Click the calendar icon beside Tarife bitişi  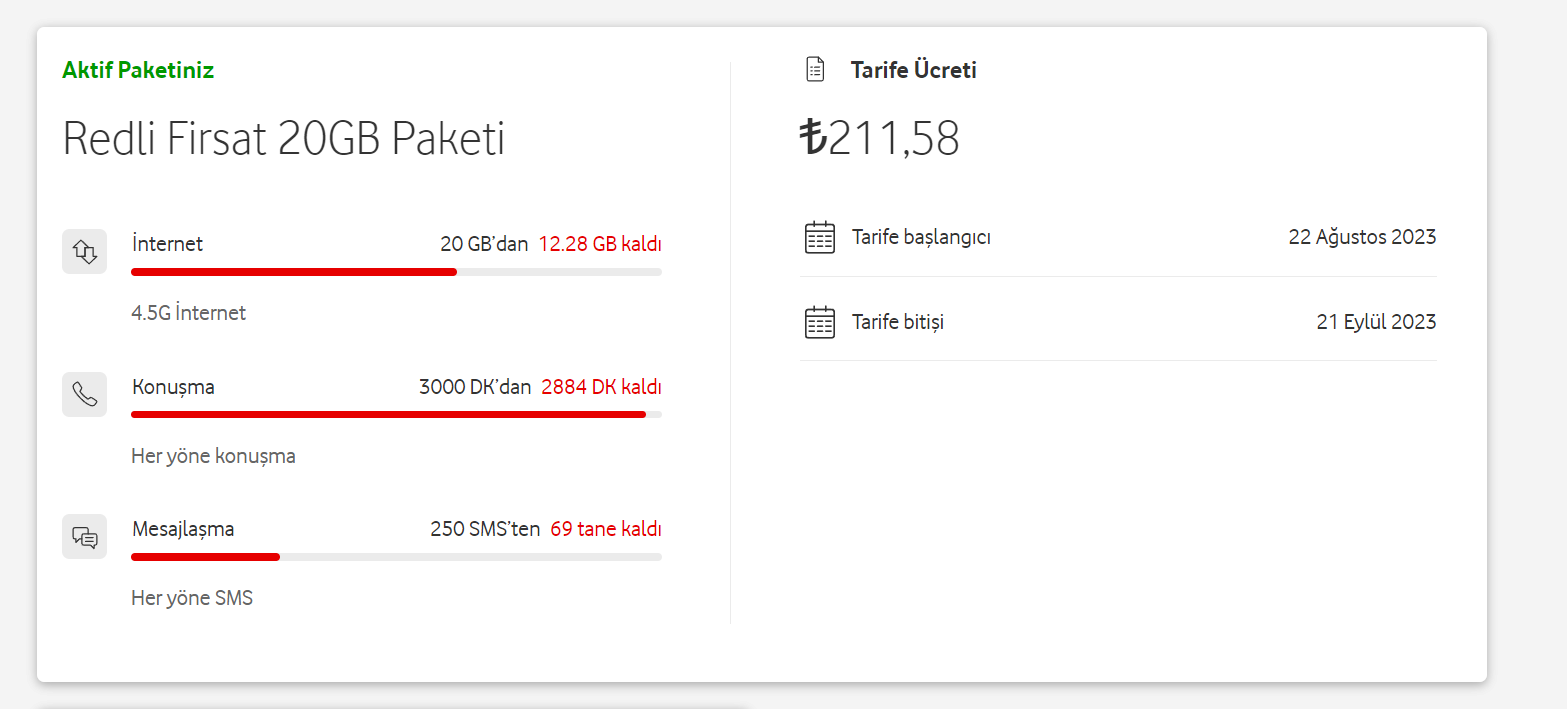820,323
